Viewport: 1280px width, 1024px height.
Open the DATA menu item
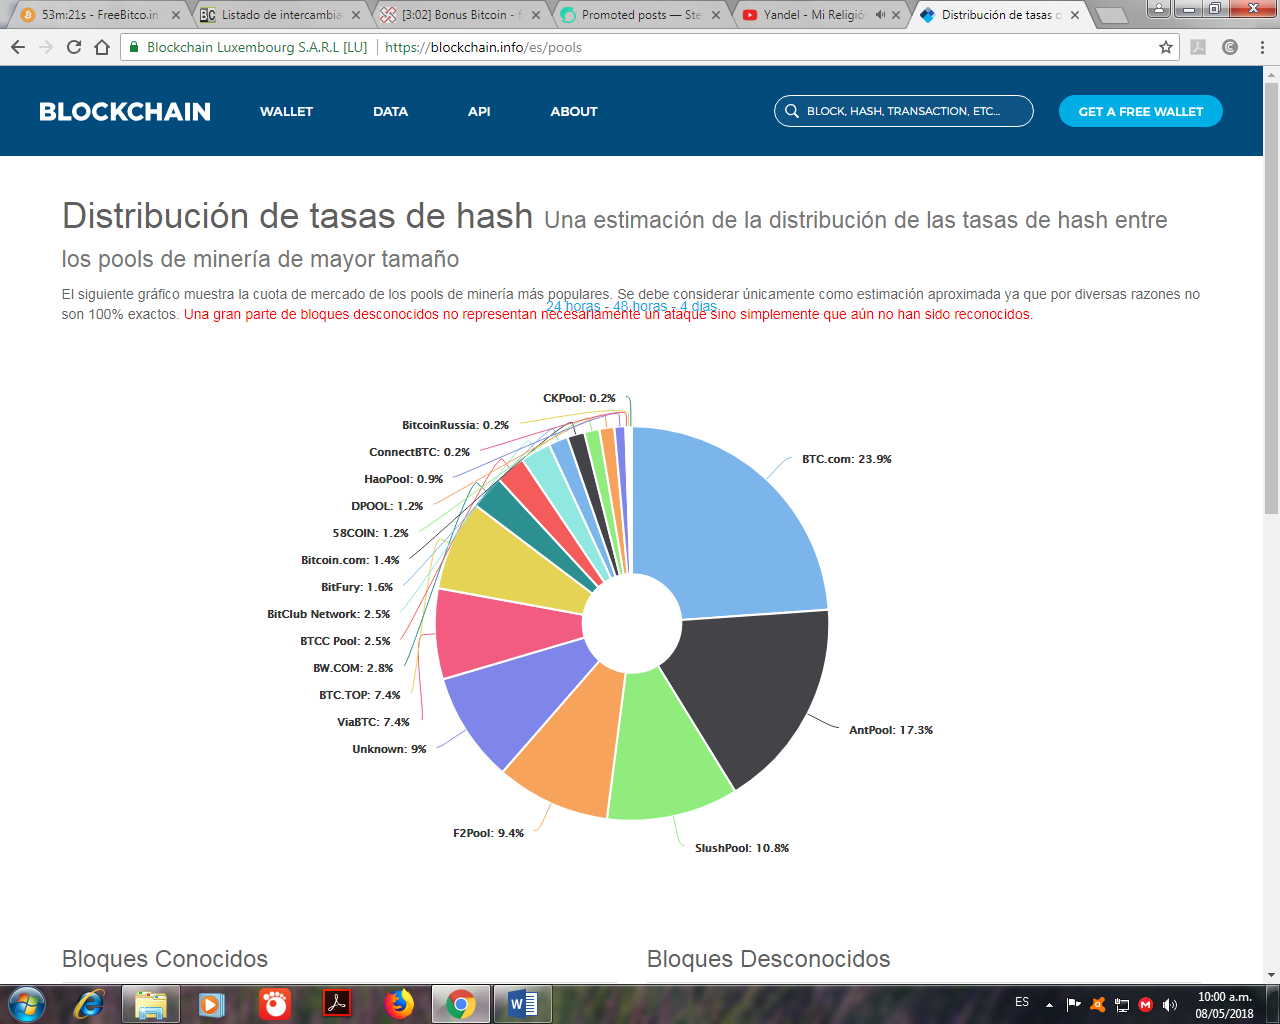point(390,111)
